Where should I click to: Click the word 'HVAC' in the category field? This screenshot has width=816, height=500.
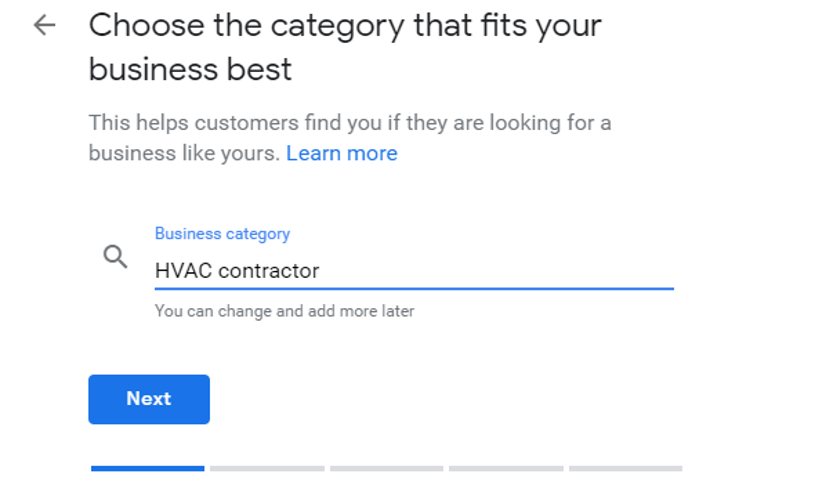[184, 271]
